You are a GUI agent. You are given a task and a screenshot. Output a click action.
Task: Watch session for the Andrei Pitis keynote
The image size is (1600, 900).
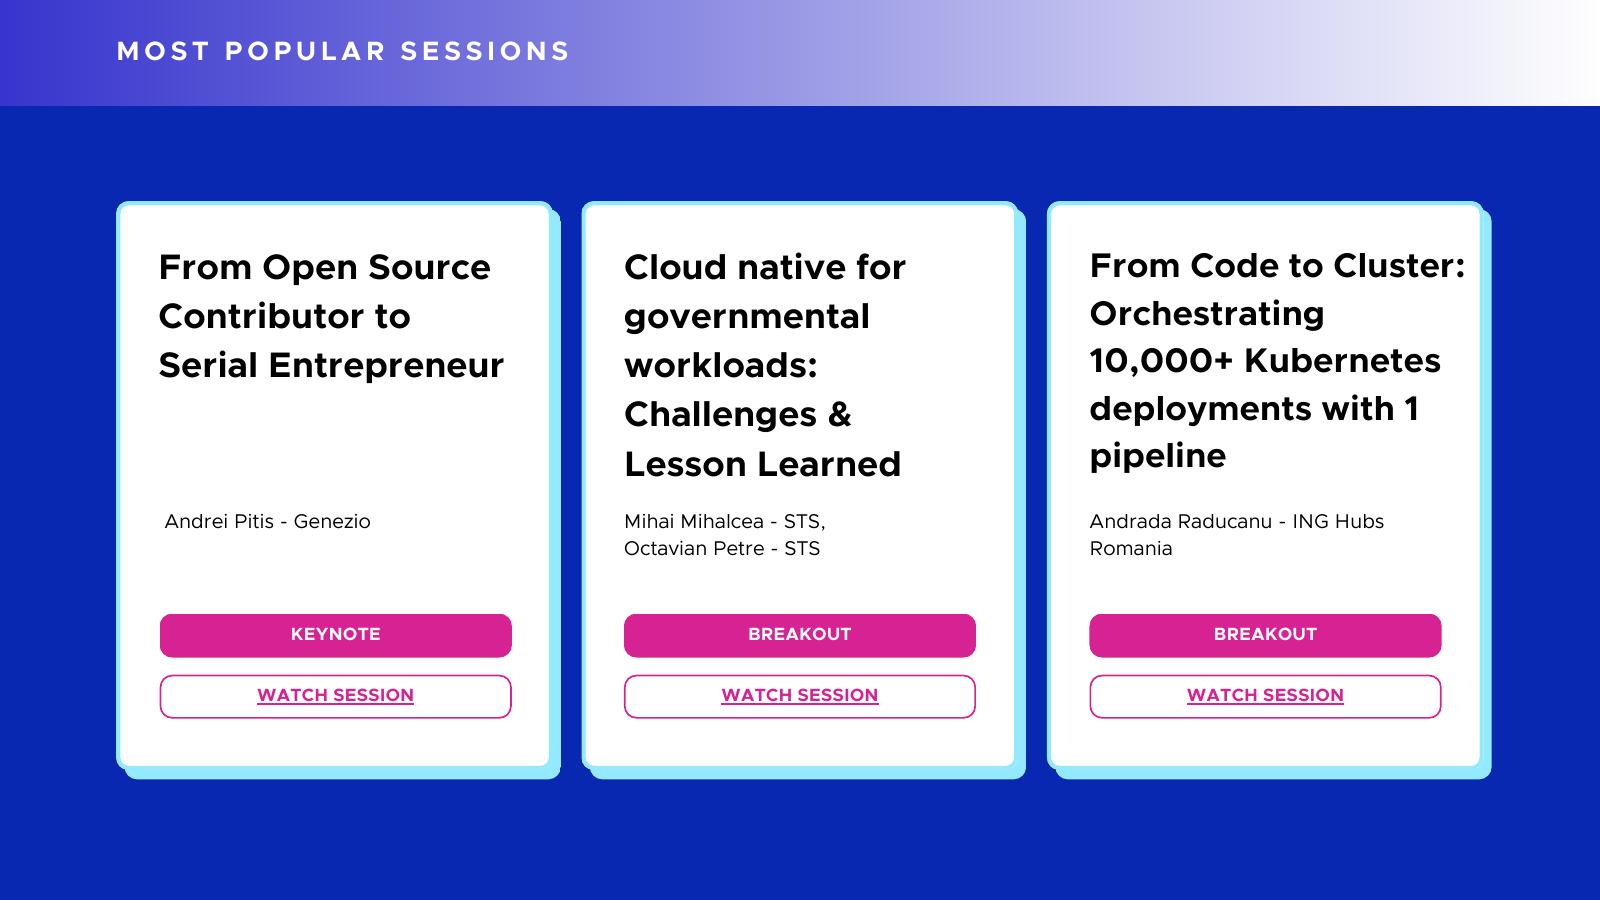coord(335,696)
